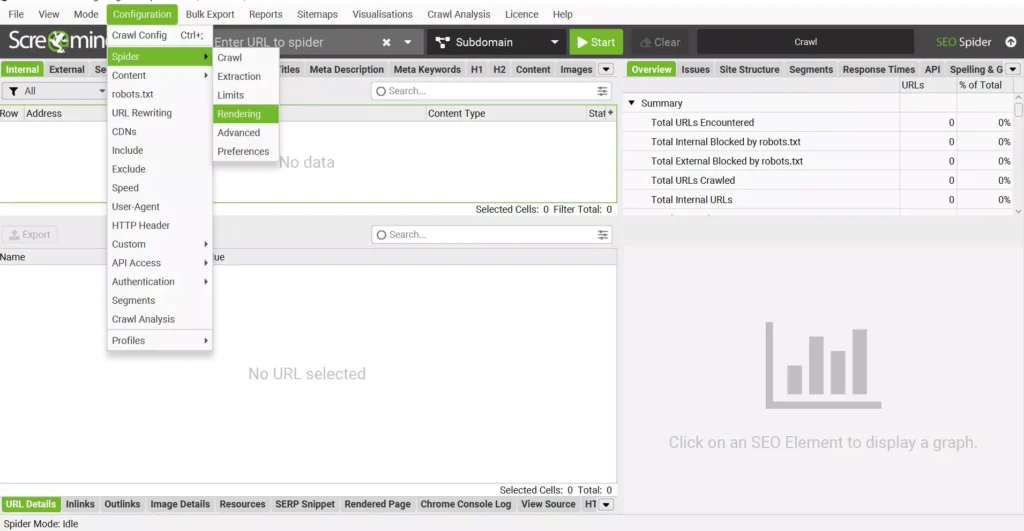Expand the API Access submenu
1024x531 pixels.
(x=159, y=263)
